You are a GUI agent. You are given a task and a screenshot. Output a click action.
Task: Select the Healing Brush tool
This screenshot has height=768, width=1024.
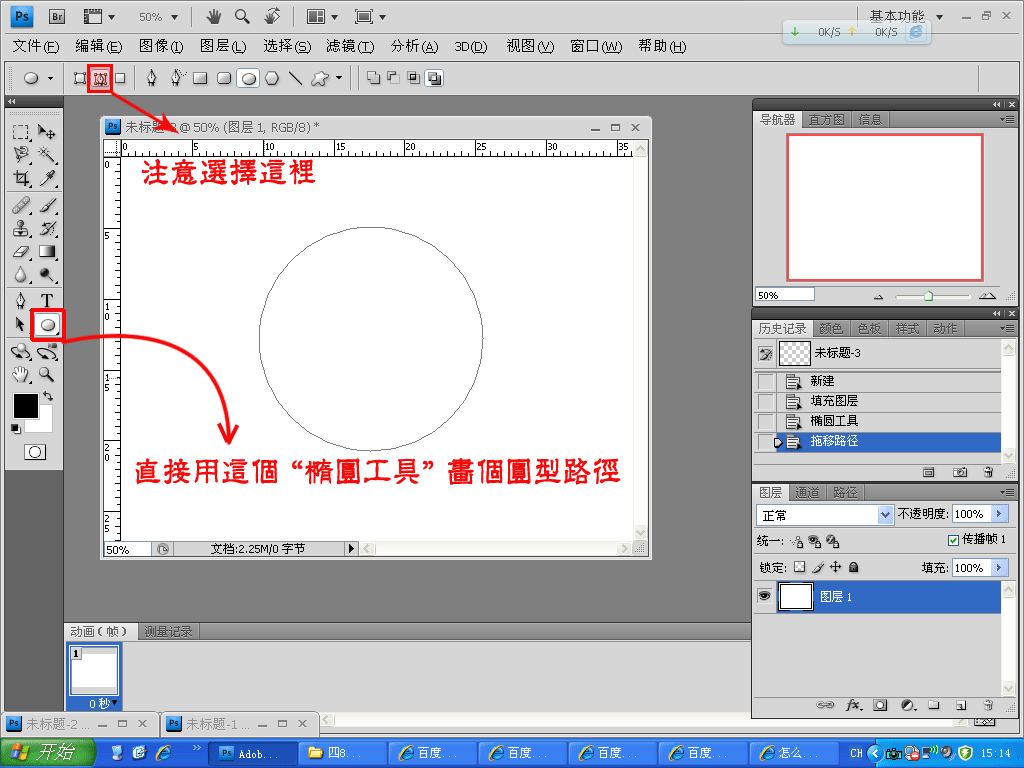(x=21, y=206)
